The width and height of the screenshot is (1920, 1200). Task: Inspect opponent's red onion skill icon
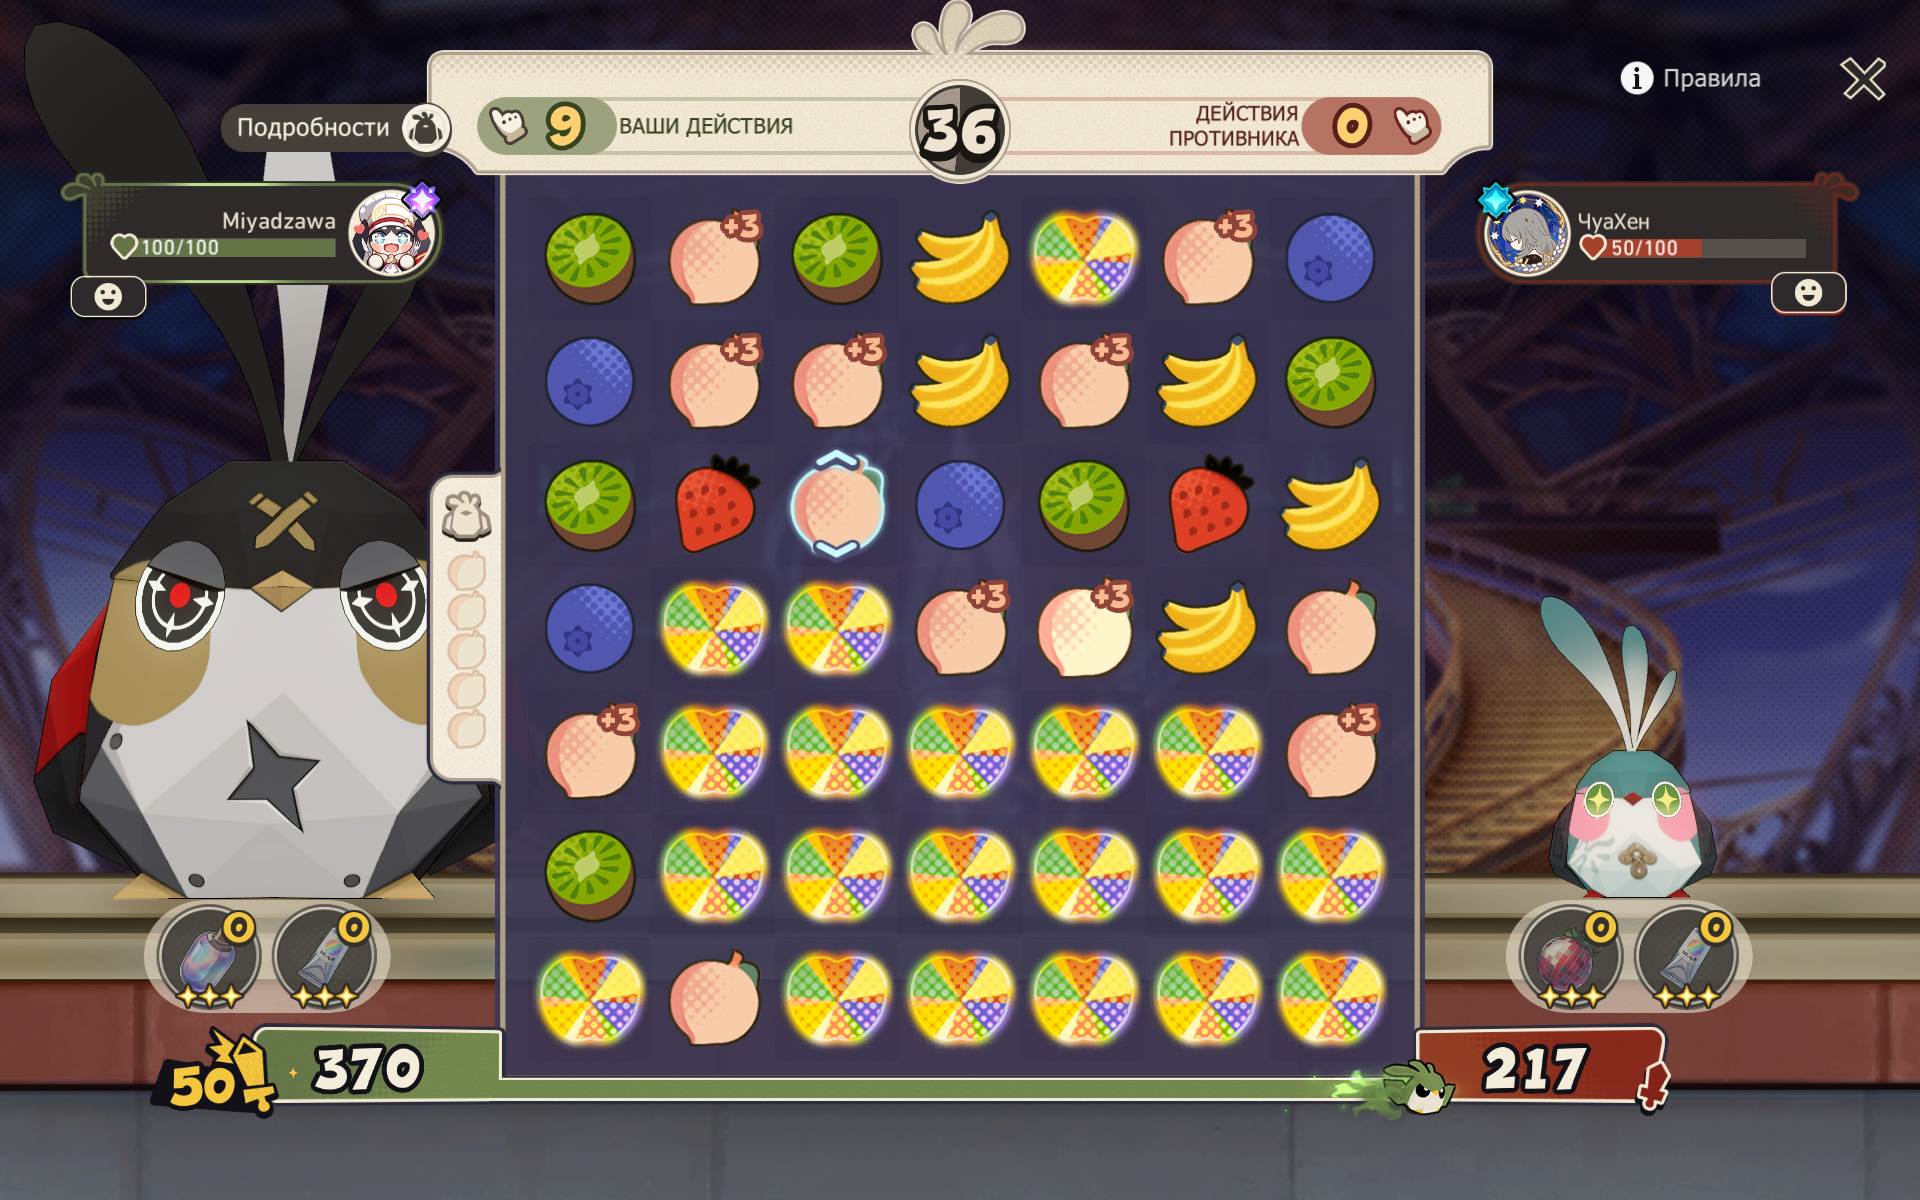(1570, 957)
